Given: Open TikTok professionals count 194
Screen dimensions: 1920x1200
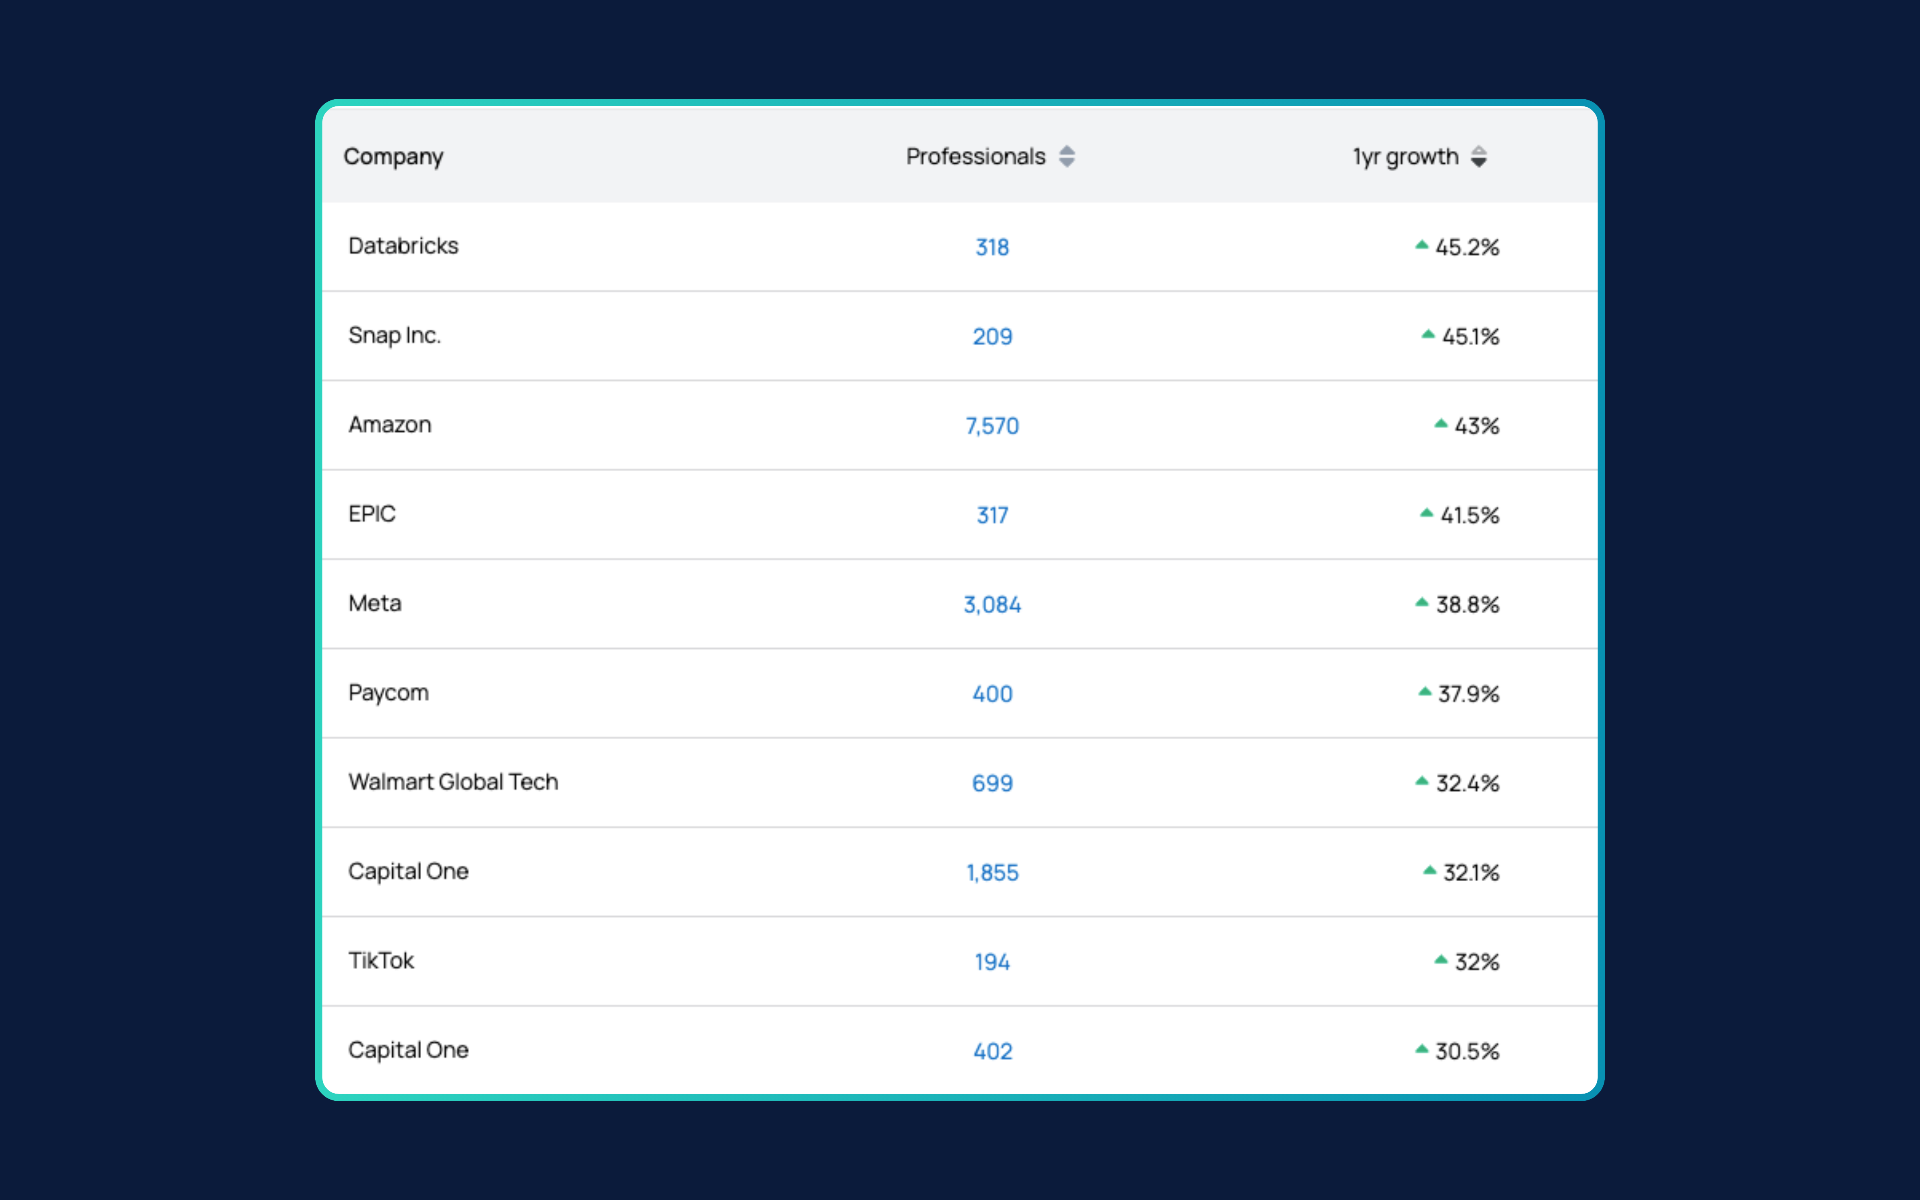Looking at the screenshot, I should click(992, 962).
